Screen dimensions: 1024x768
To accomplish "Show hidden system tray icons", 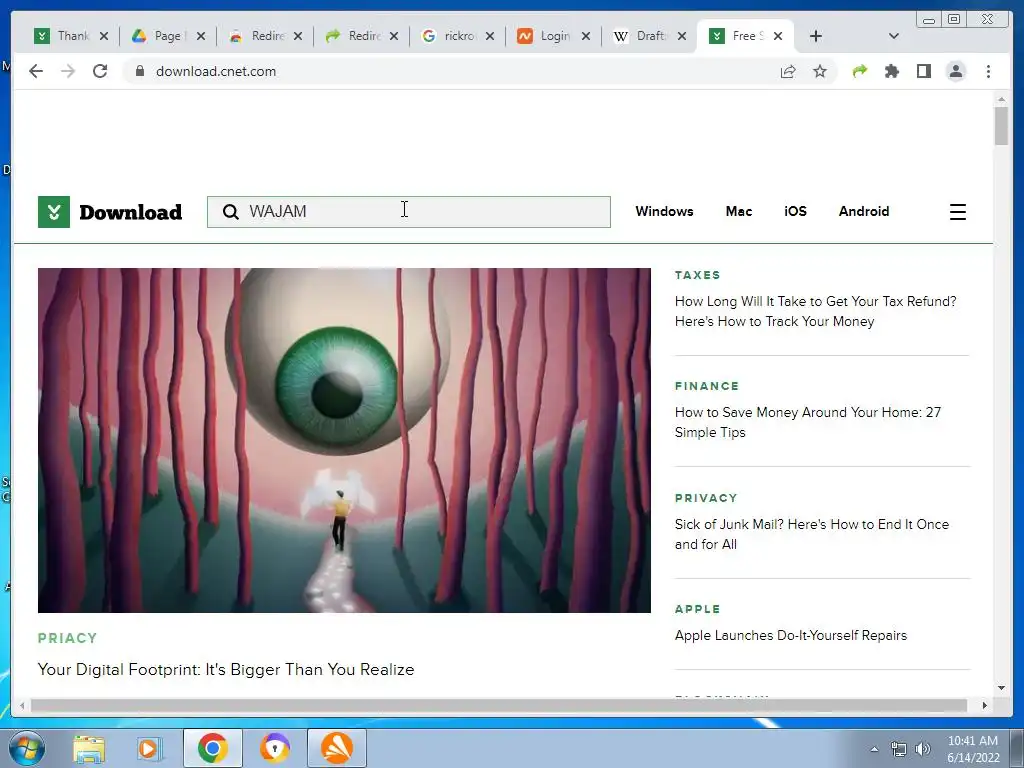I will (874, 750).
